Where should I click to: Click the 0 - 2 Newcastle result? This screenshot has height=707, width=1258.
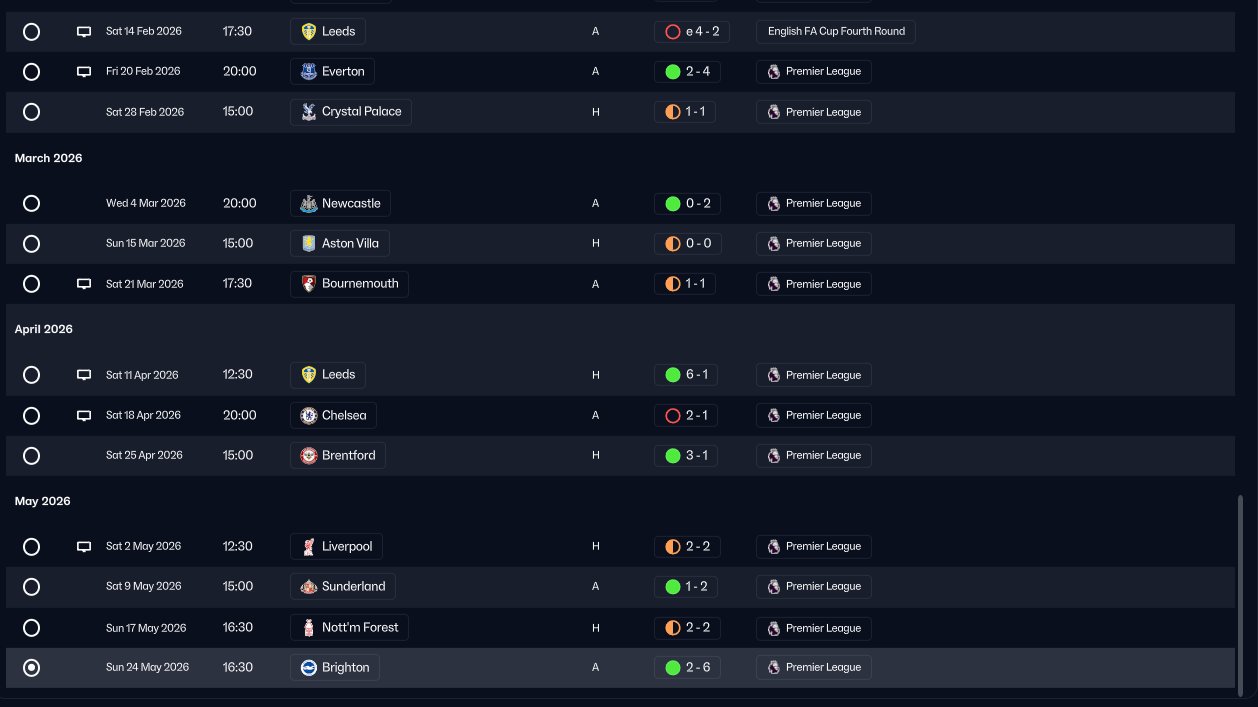point(686,204)
